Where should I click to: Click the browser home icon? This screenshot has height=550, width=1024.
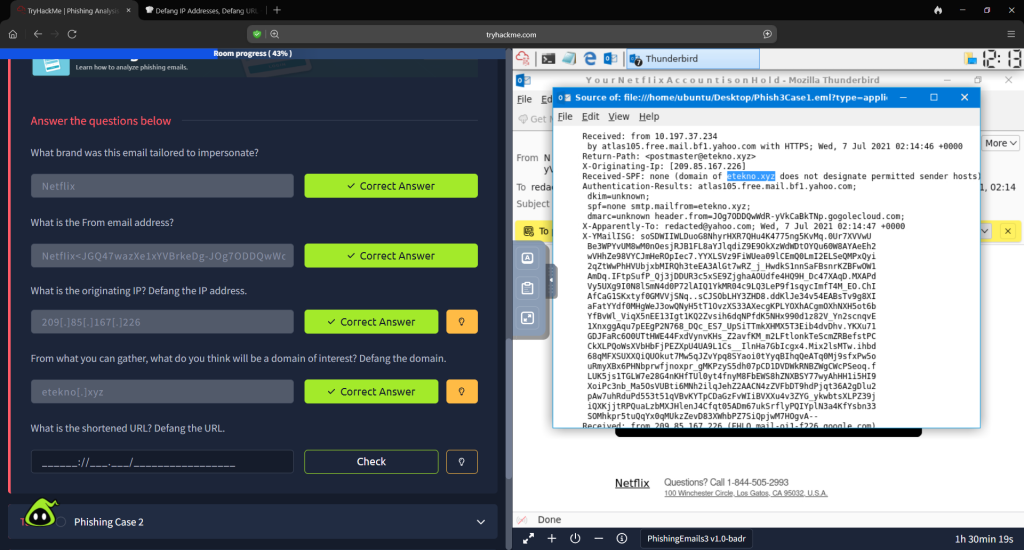[13, 33]
